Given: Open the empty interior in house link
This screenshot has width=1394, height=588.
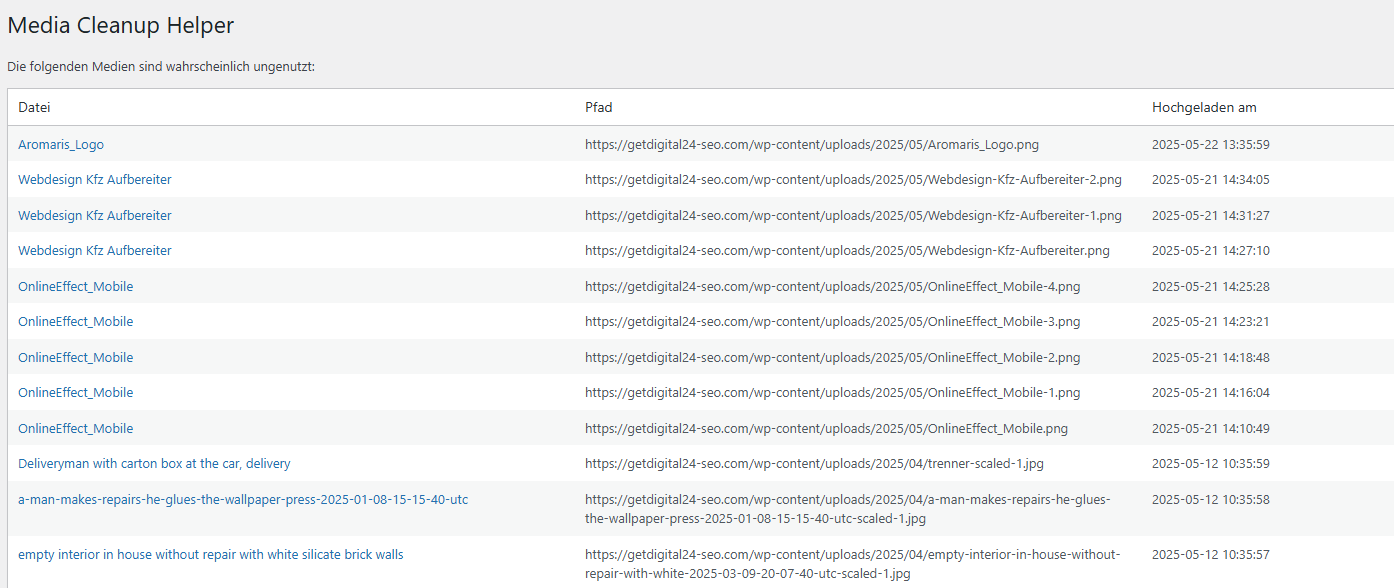Looking at the screenshot, I should 211,554.
